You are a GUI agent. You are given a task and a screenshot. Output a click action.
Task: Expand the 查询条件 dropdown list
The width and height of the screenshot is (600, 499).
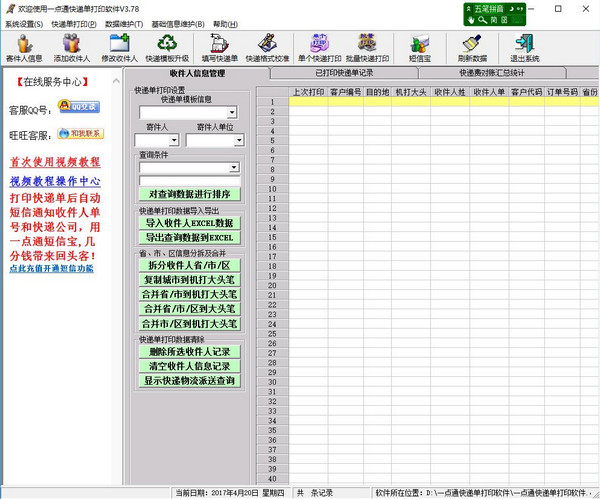[x=234, y=168]
